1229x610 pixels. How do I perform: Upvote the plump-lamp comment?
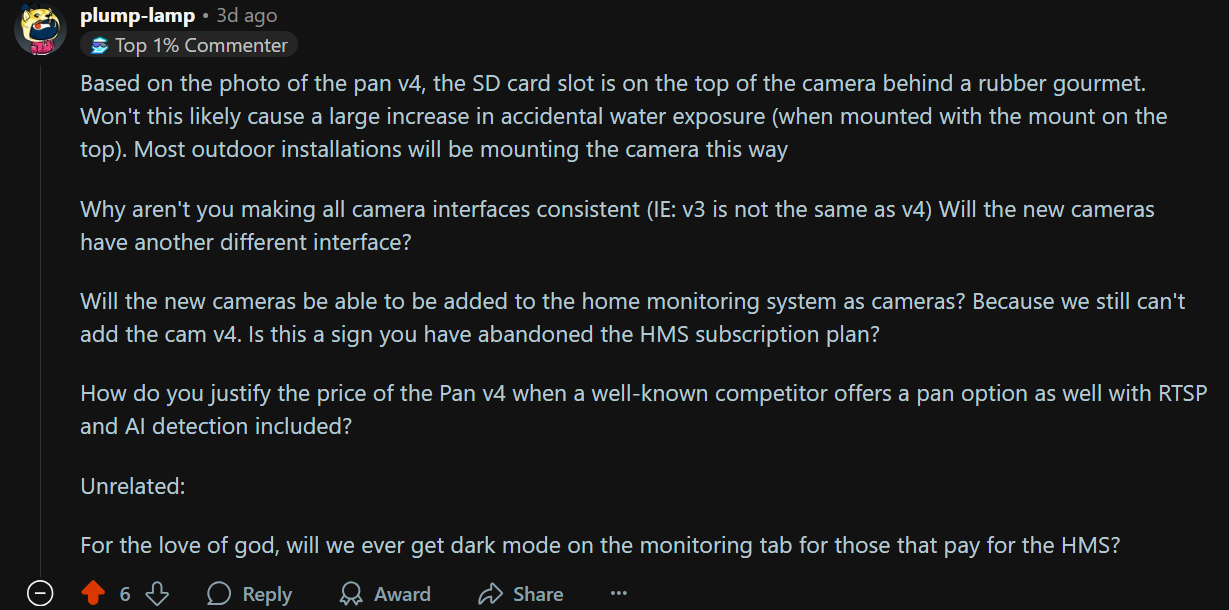click(x=93, y=594)
